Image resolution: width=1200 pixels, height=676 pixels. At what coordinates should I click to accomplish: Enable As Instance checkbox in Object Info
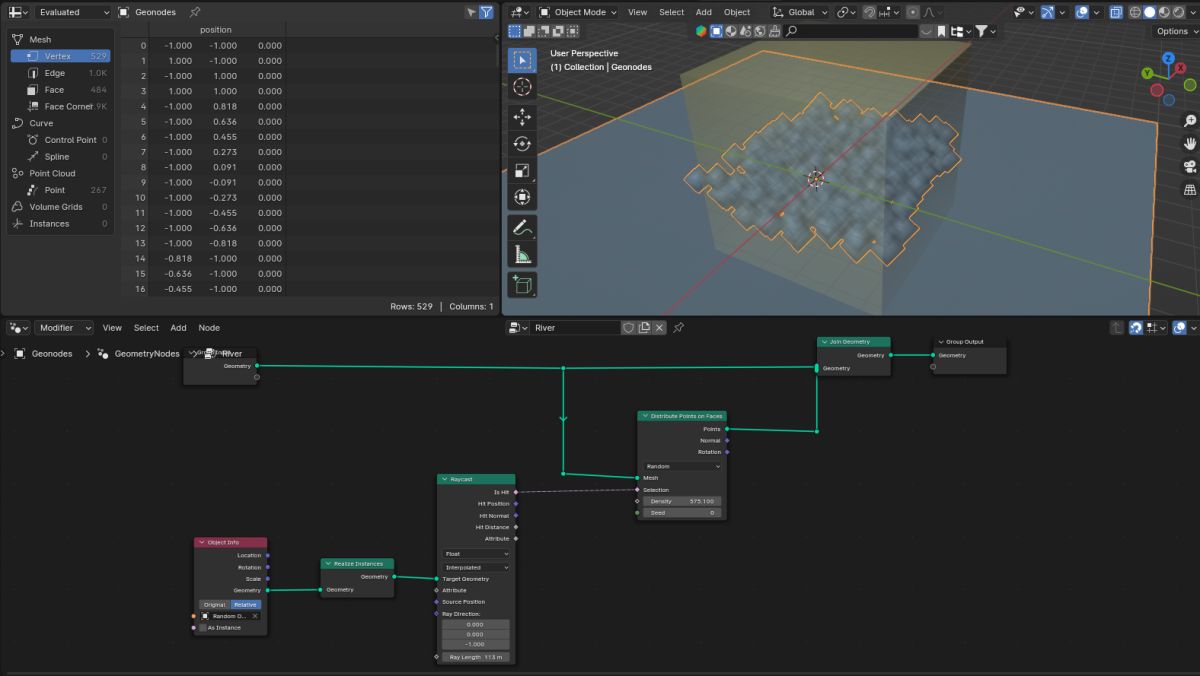coord(203,628)
